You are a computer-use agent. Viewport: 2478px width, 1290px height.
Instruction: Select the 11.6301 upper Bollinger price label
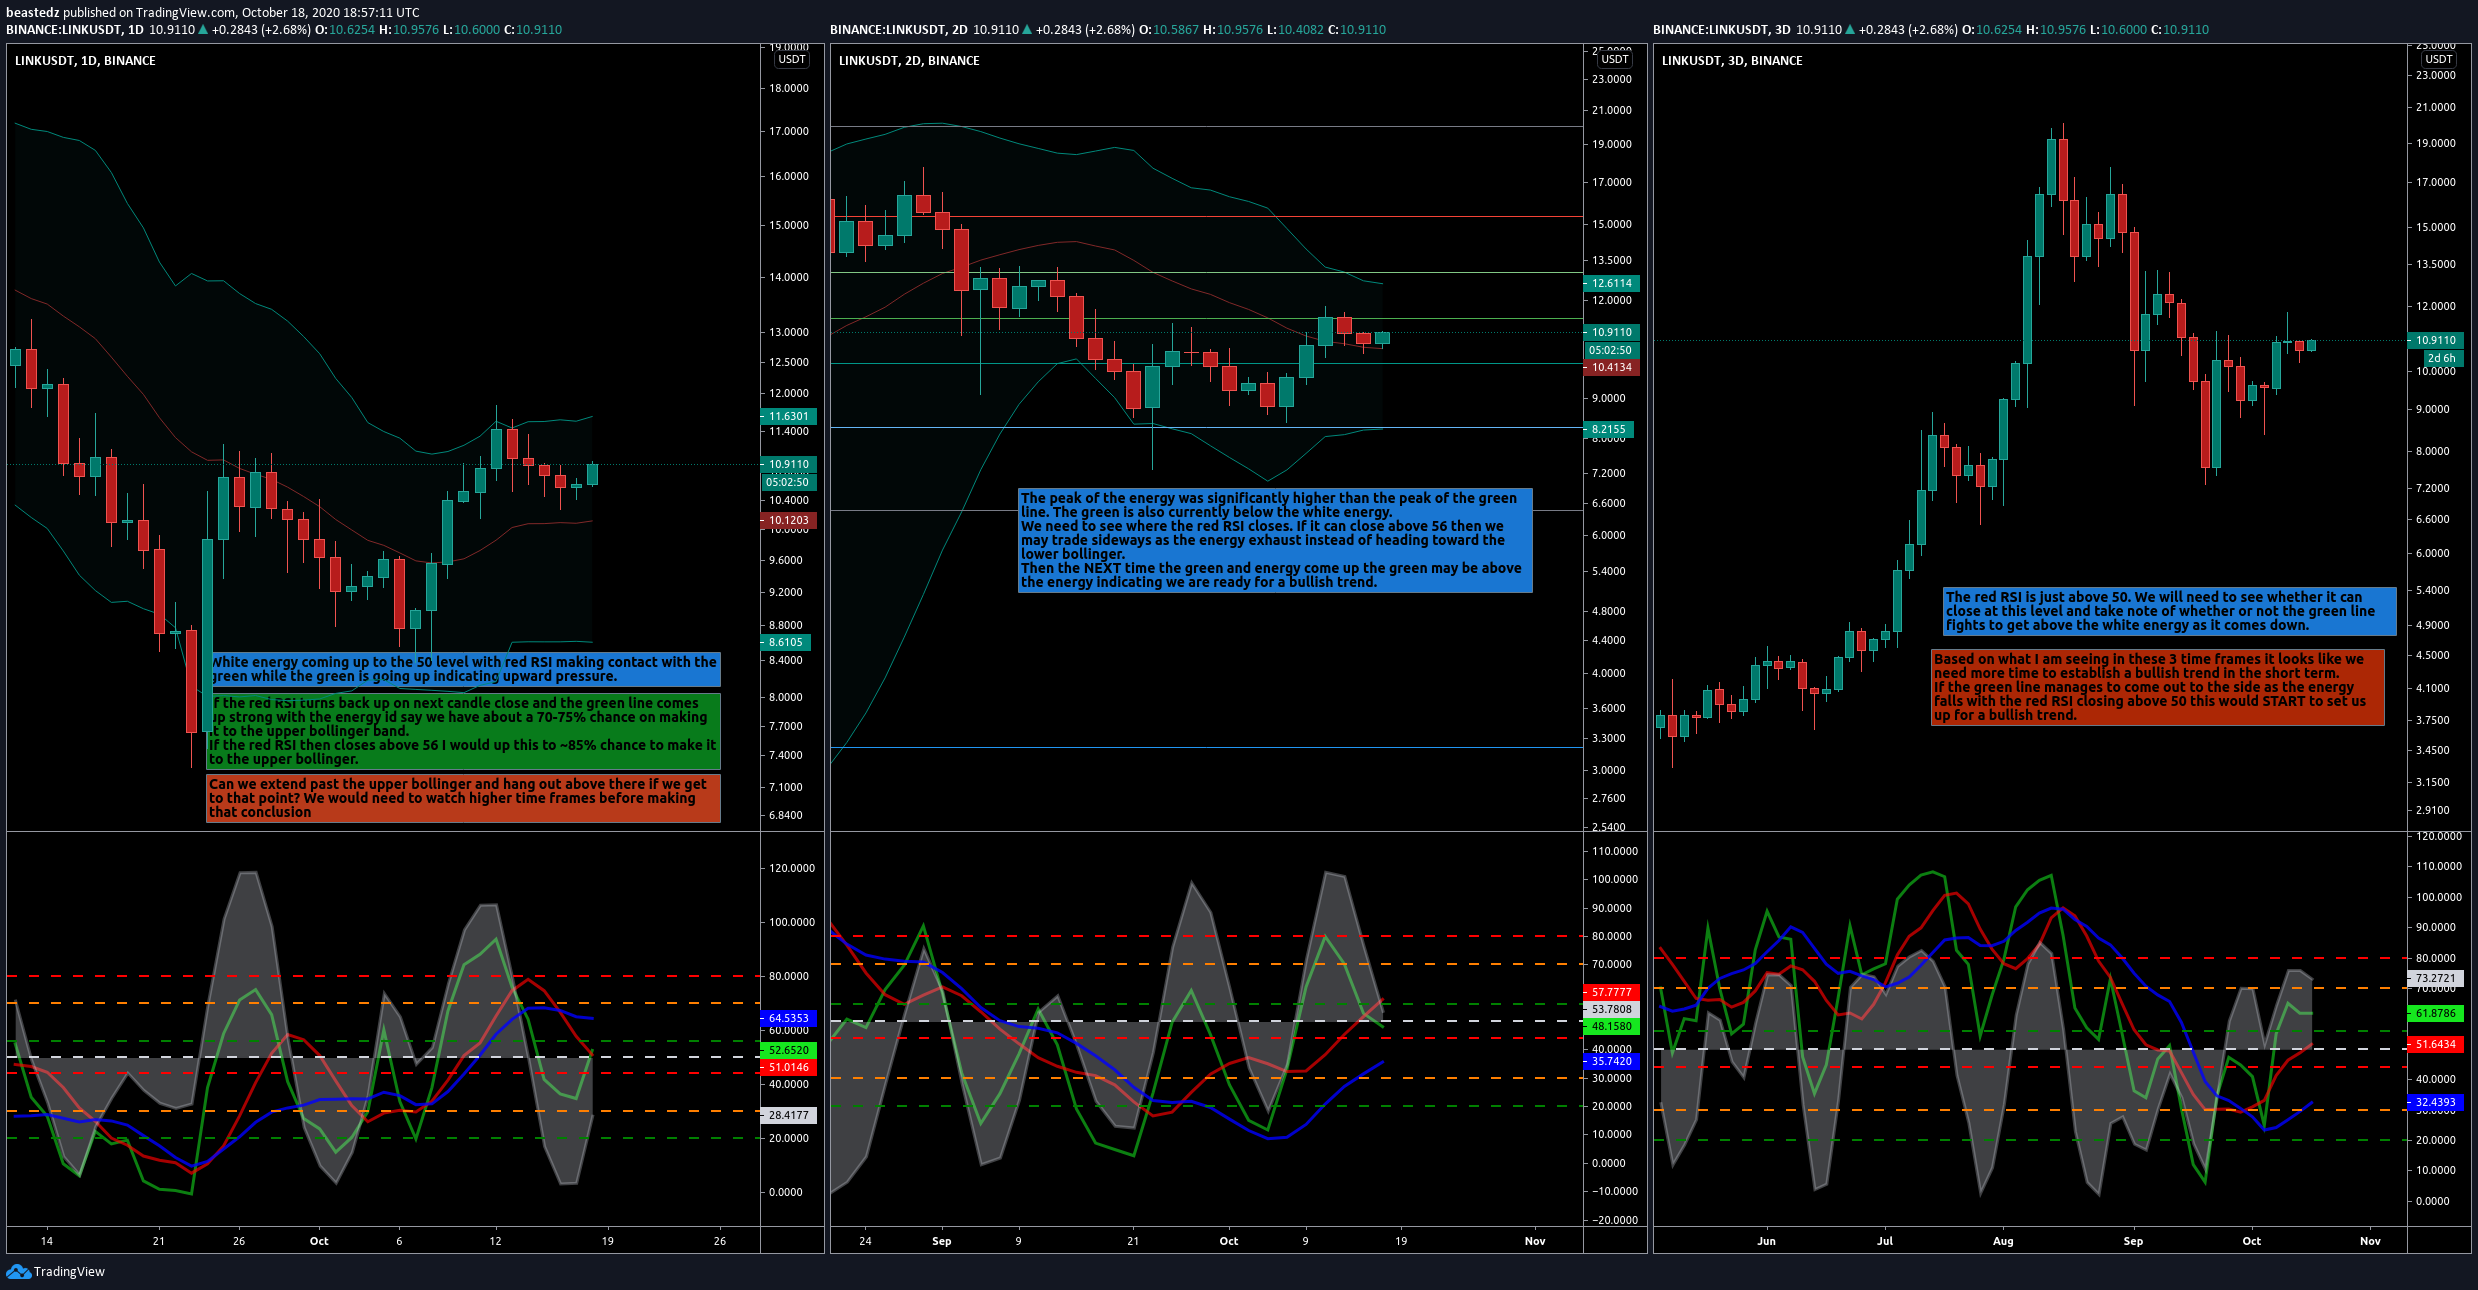pos(788,416)
